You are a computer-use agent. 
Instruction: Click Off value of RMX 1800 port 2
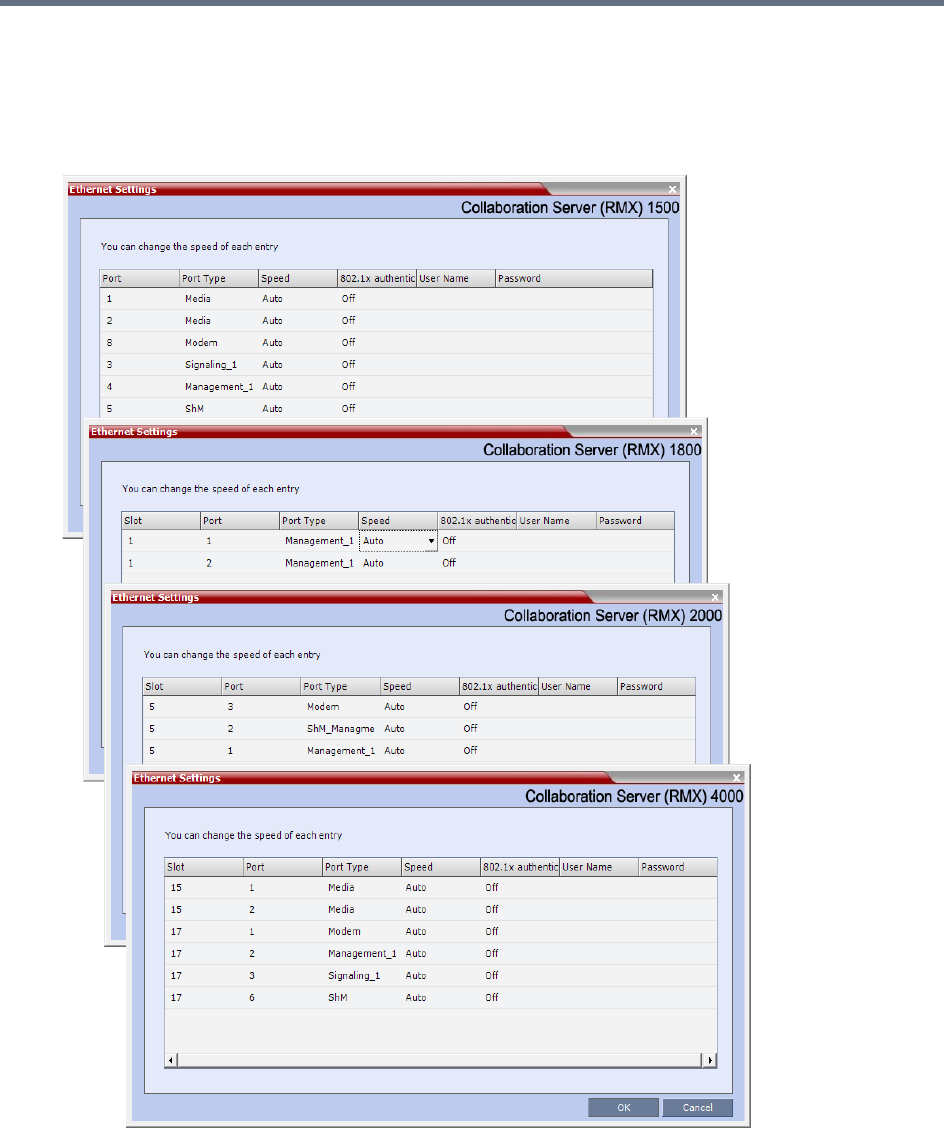click(x=449, y=563)
